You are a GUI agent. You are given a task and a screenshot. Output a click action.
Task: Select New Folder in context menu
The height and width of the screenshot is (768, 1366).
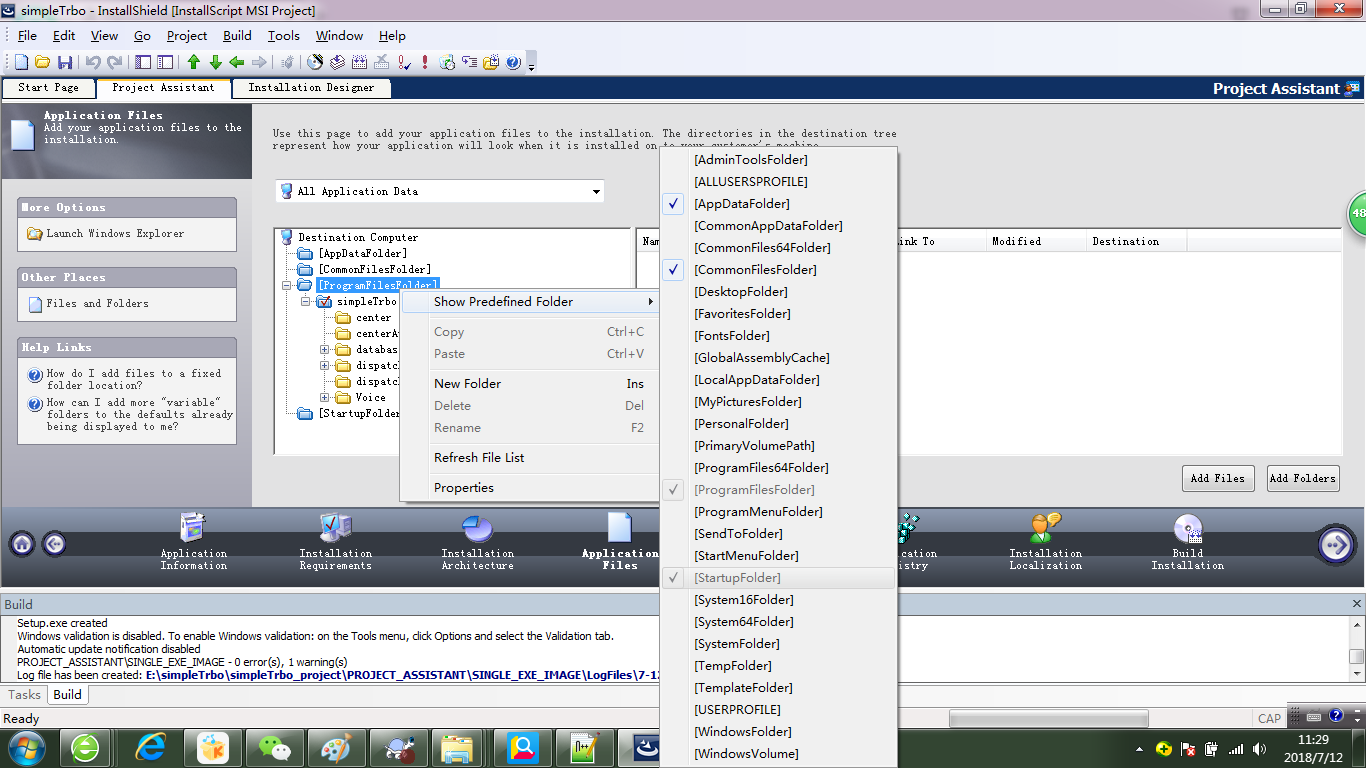529,383
